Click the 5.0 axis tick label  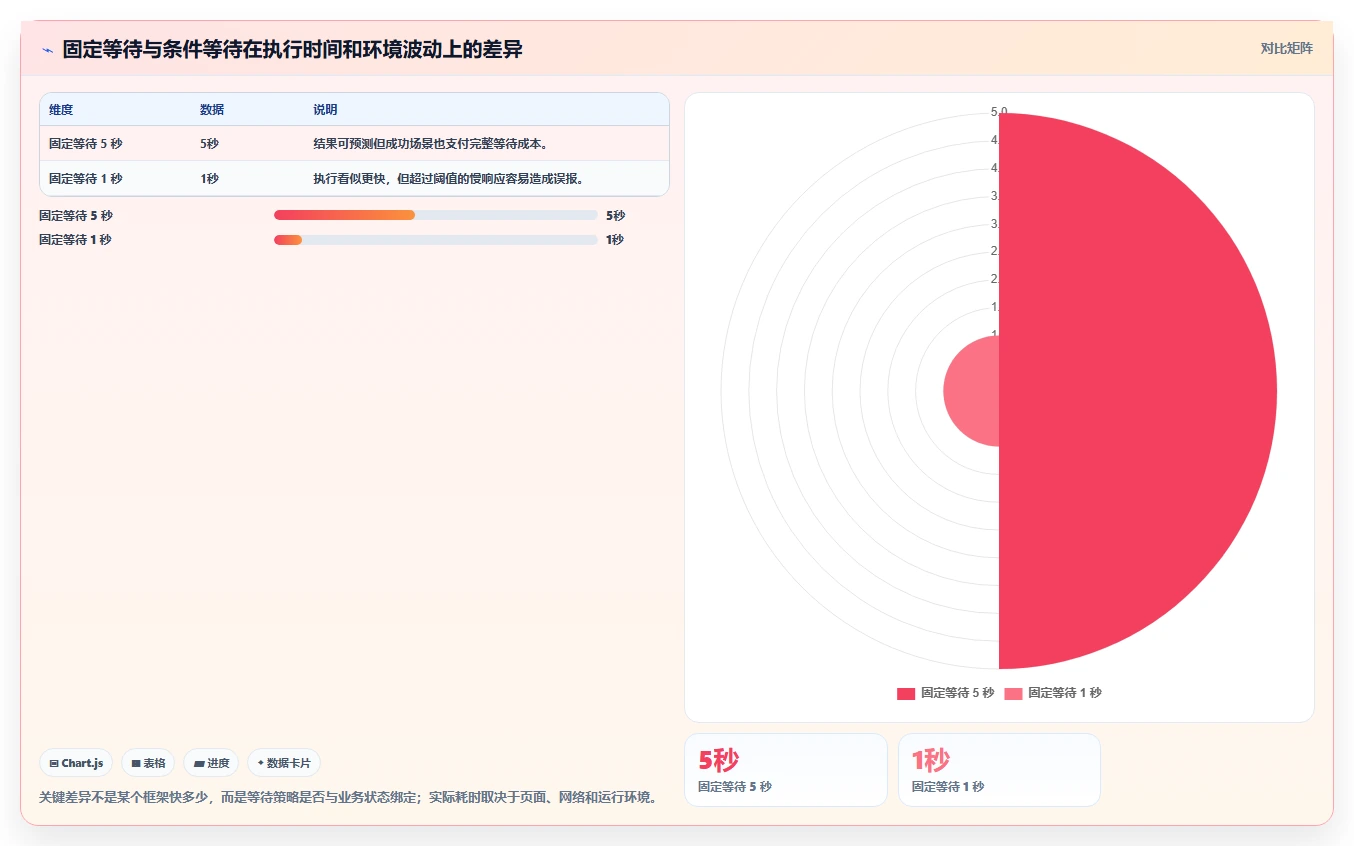(999, 112)
